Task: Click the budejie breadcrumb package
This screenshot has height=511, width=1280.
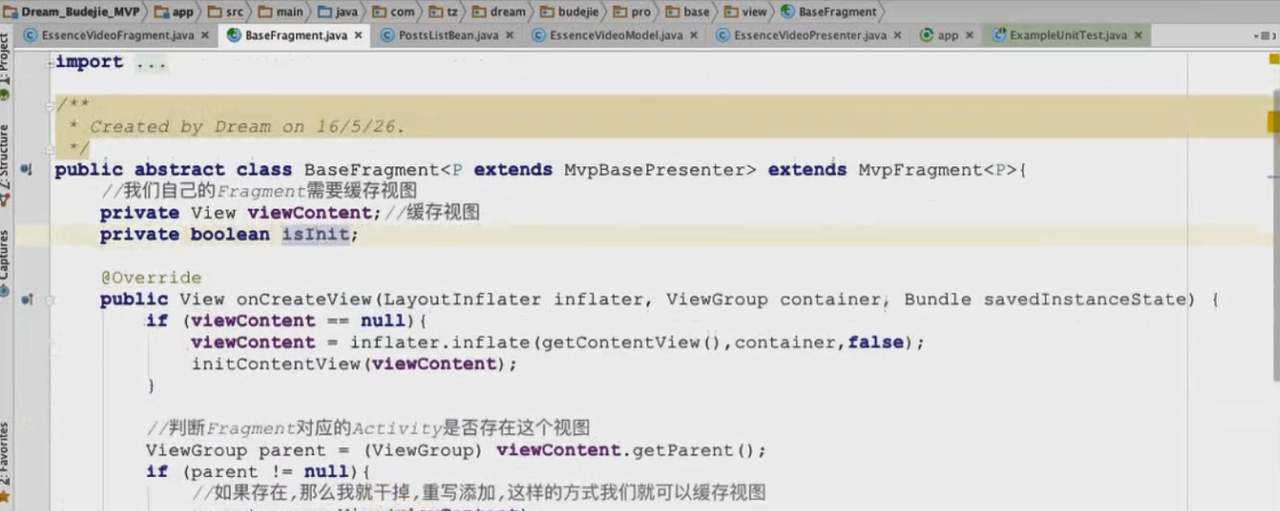Action: pos(568,12)
